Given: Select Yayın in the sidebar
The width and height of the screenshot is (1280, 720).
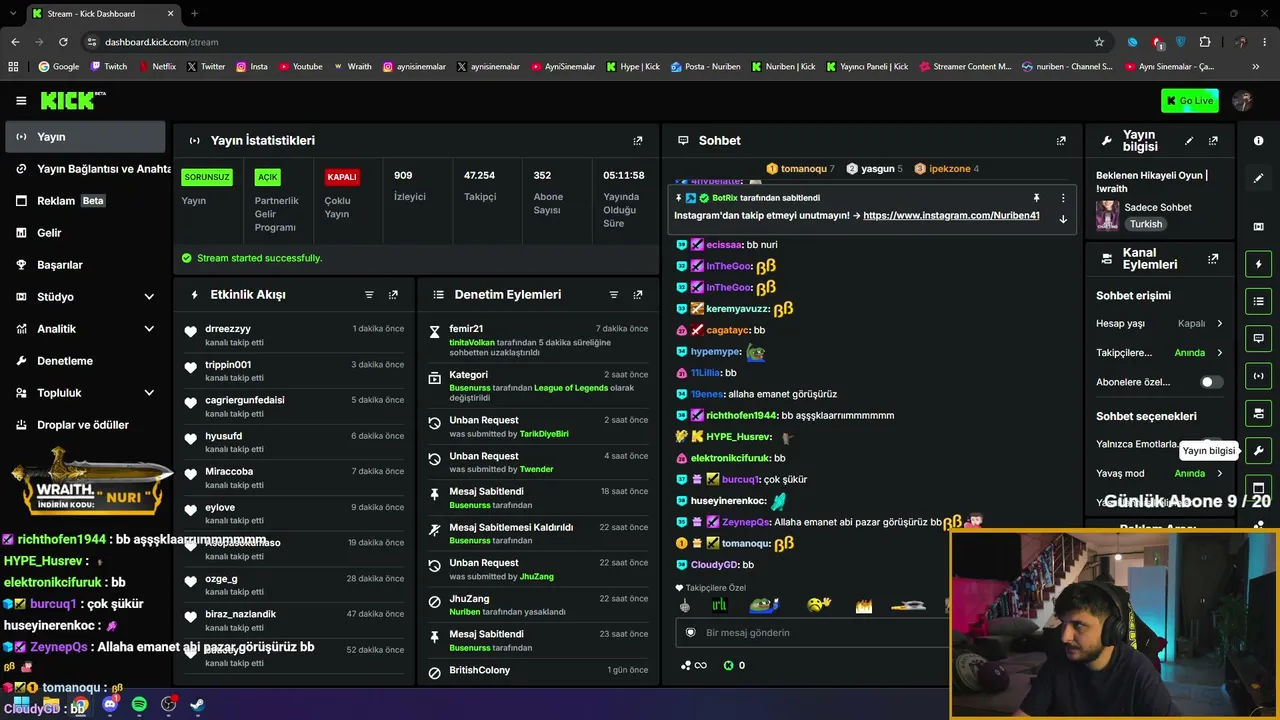Looking at the screenshot, I should tap(85, 137).
